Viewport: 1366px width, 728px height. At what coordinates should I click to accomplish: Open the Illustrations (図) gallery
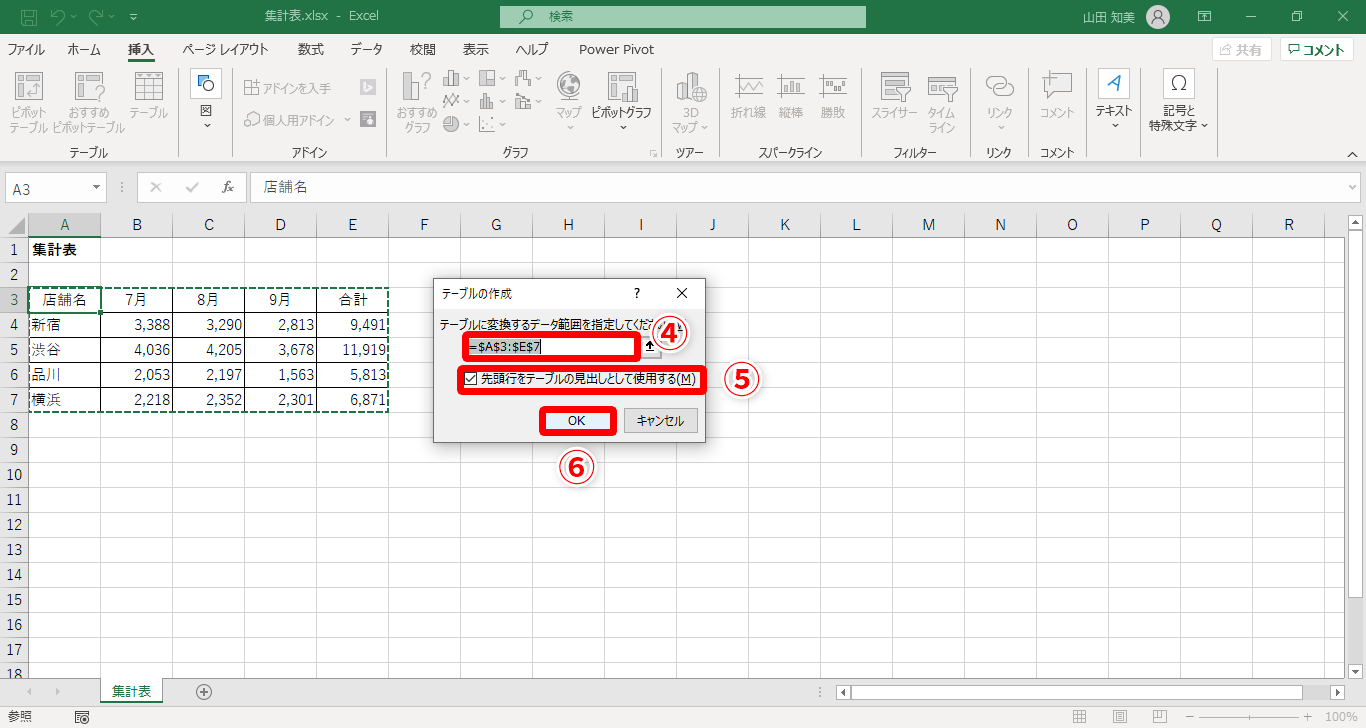(x=206, y=100)
